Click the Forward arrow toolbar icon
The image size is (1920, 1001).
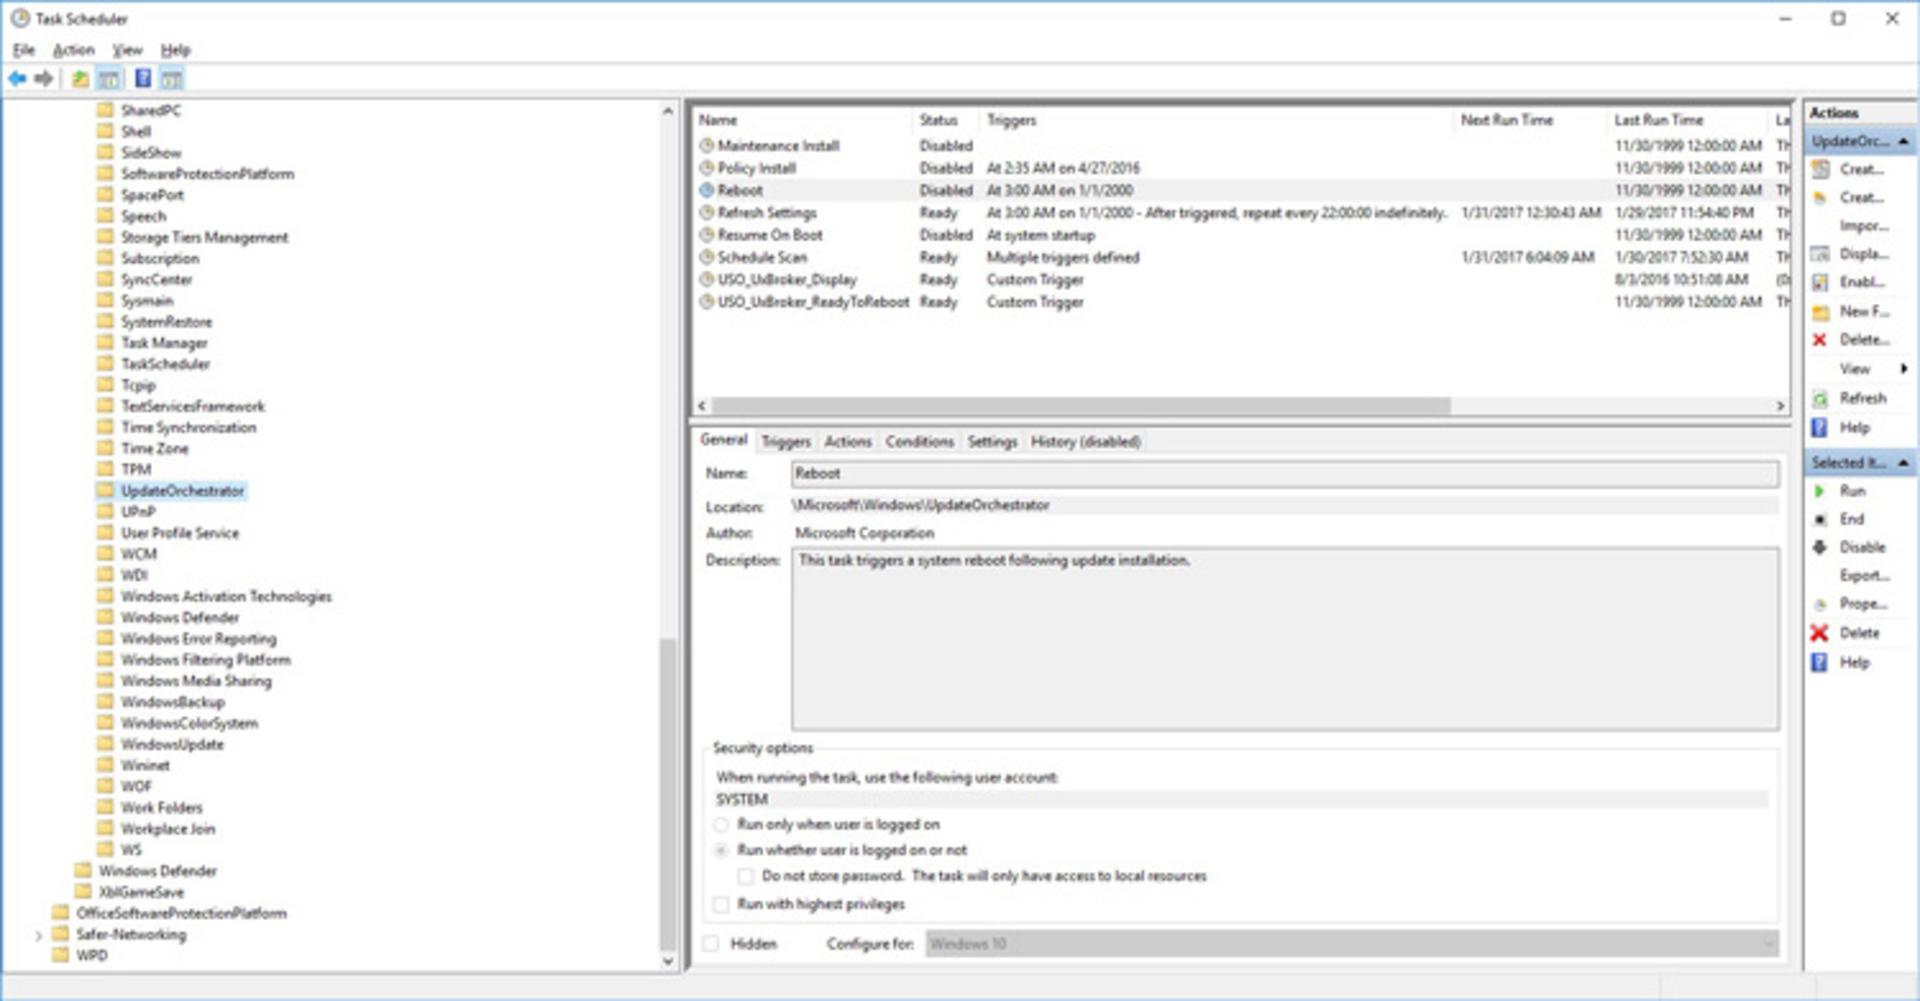pyautogui.click(x=43, y=79)
